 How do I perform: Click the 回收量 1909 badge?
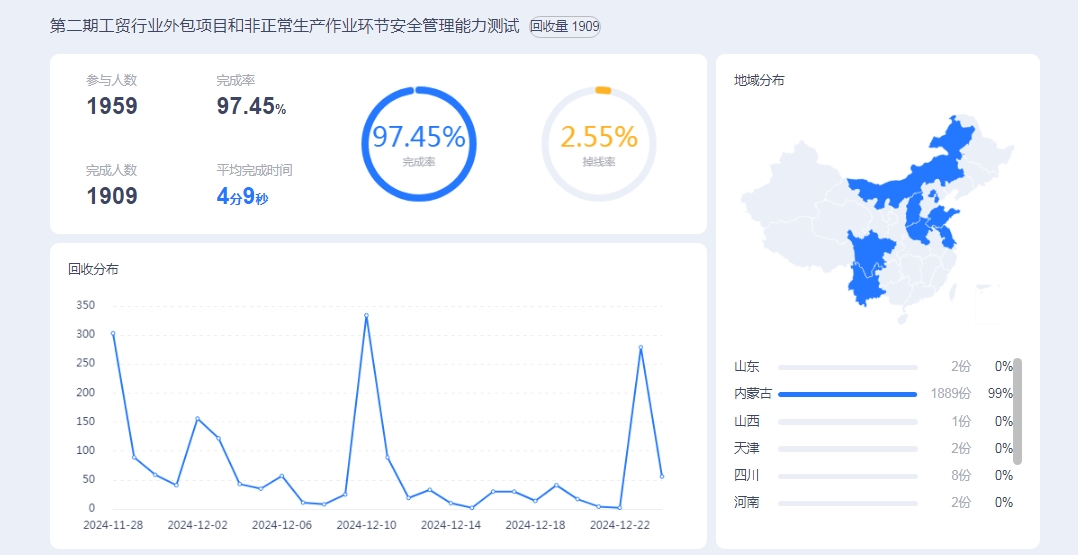[x=565, y=27]
